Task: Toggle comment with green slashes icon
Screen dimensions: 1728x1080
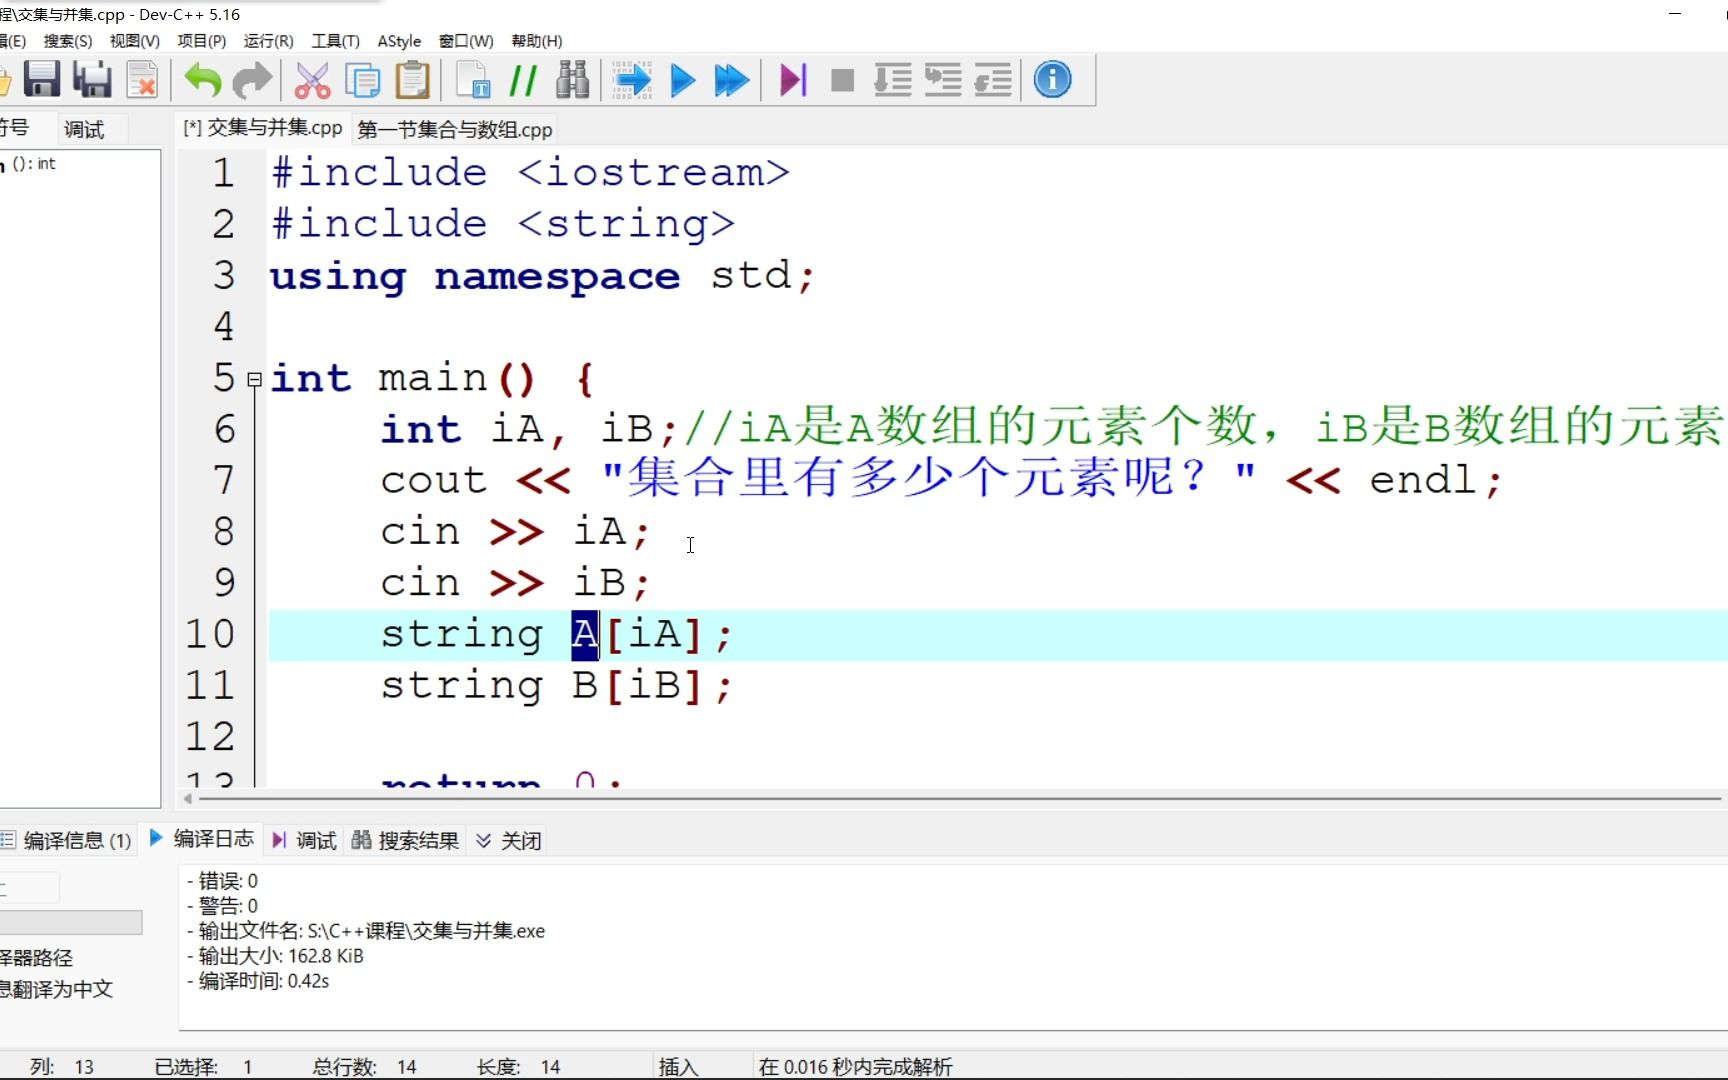Action: [x=523, y=80]
